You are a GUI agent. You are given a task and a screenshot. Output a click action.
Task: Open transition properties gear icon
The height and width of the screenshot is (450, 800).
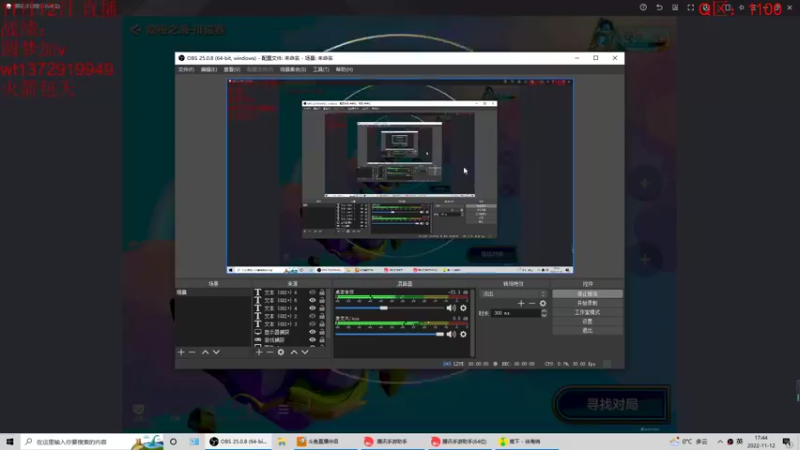[543, 303]
